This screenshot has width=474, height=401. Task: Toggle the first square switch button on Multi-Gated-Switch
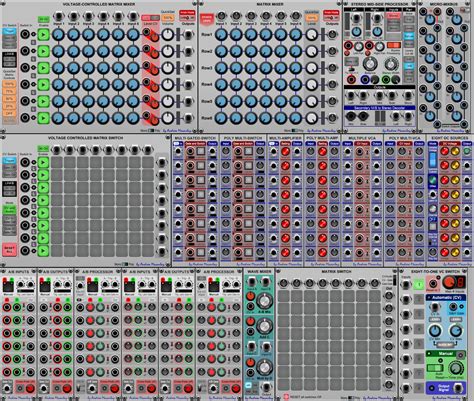pyautogui.click(x=200, y=151)
